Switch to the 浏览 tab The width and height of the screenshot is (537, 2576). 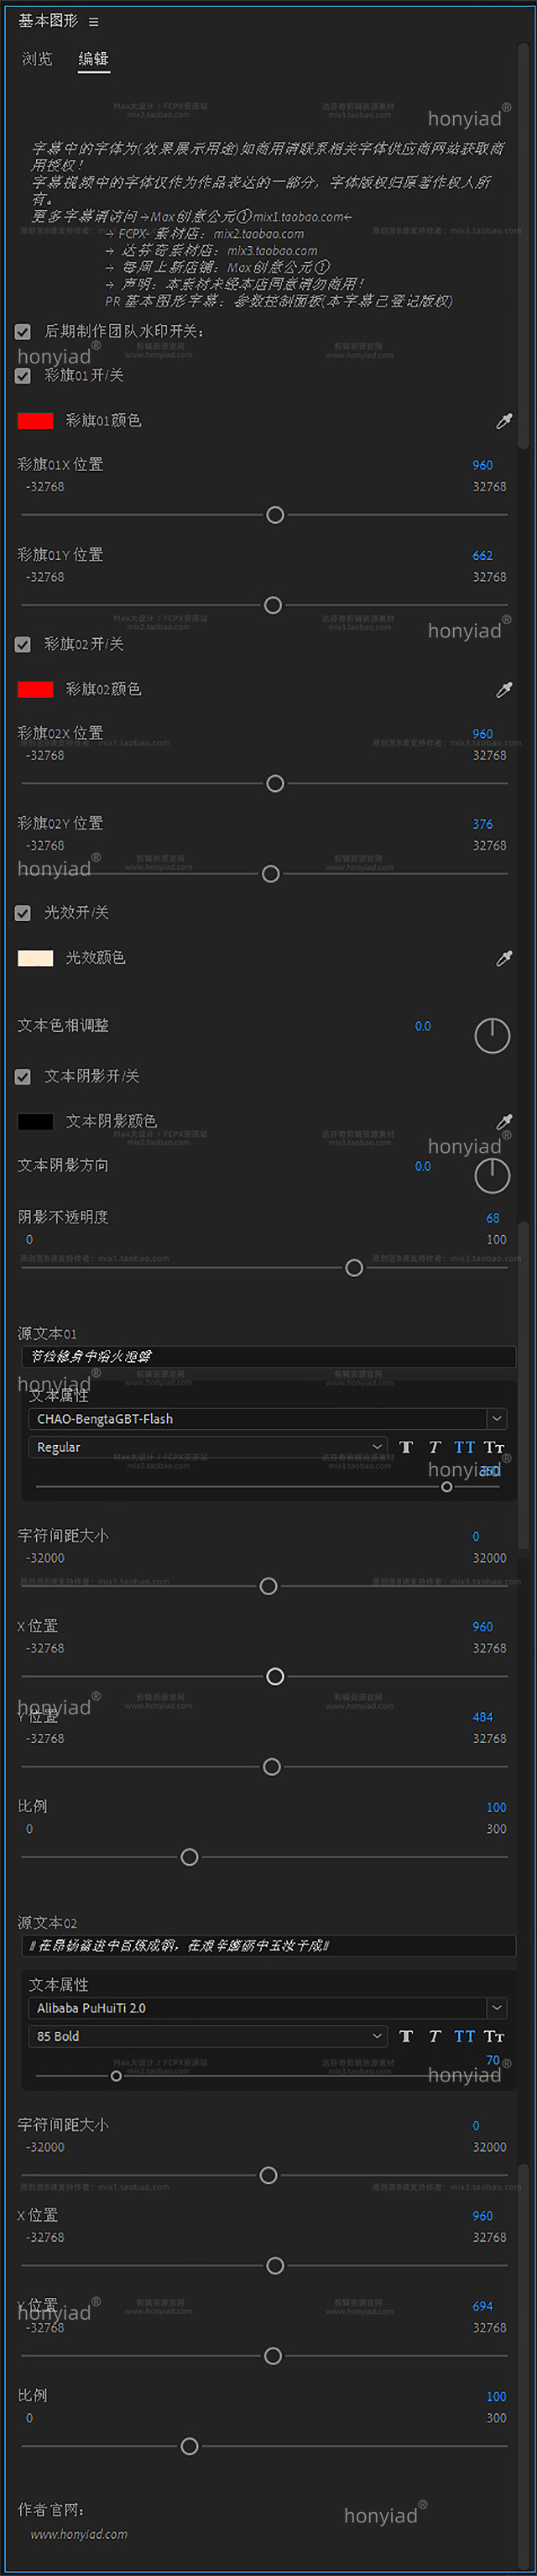click(x=37, y=59)
